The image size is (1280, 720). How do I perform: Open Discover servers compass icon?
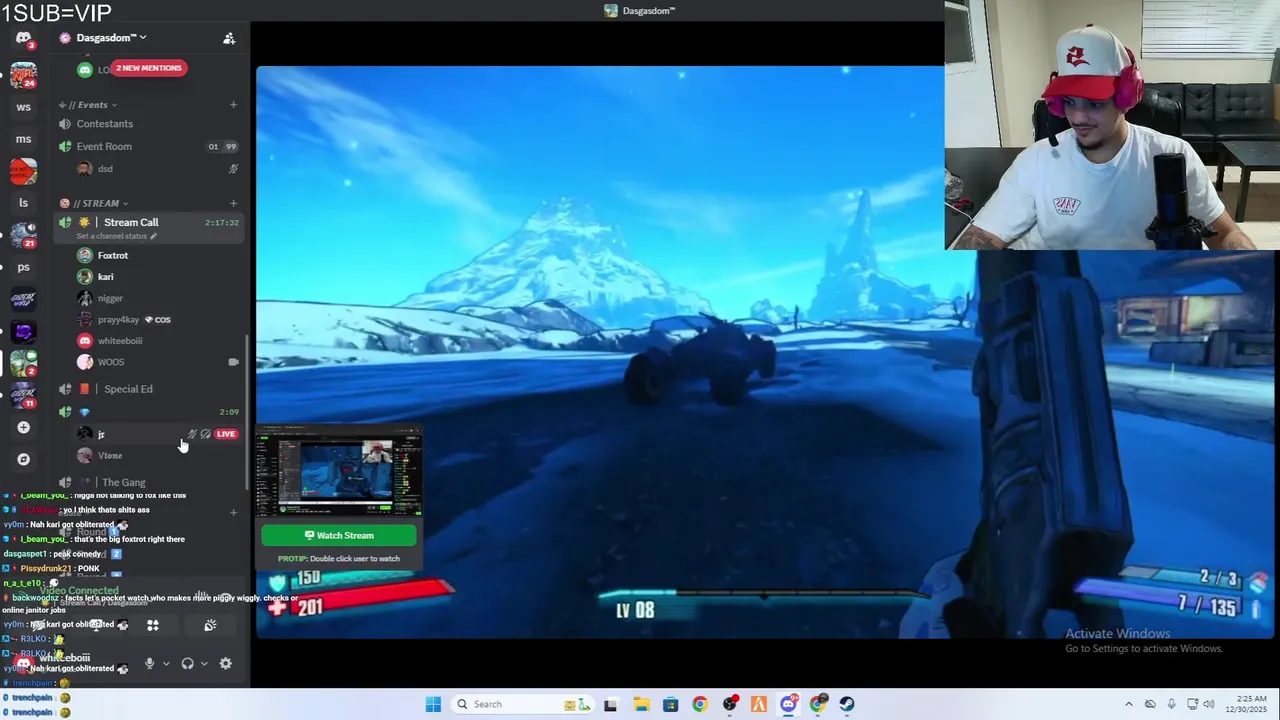coord(23,459)
